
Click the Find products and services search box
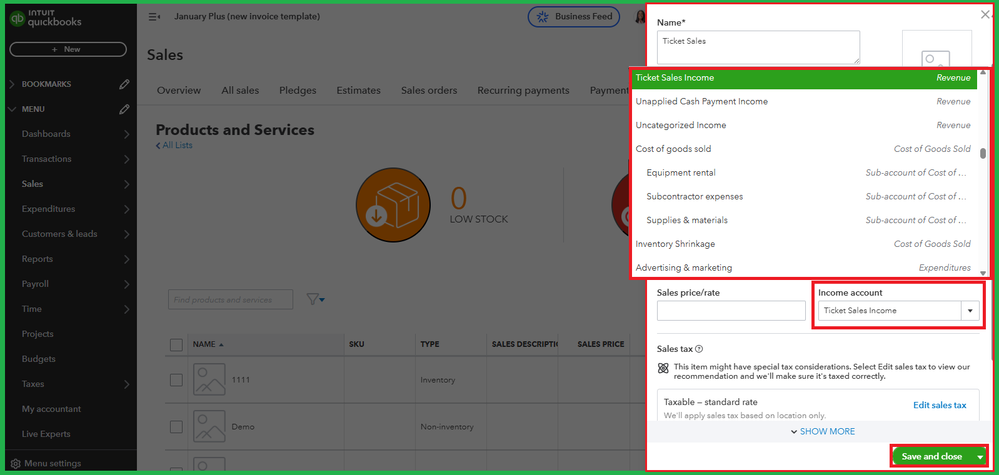pyautogui.click(x=231, y=299)
